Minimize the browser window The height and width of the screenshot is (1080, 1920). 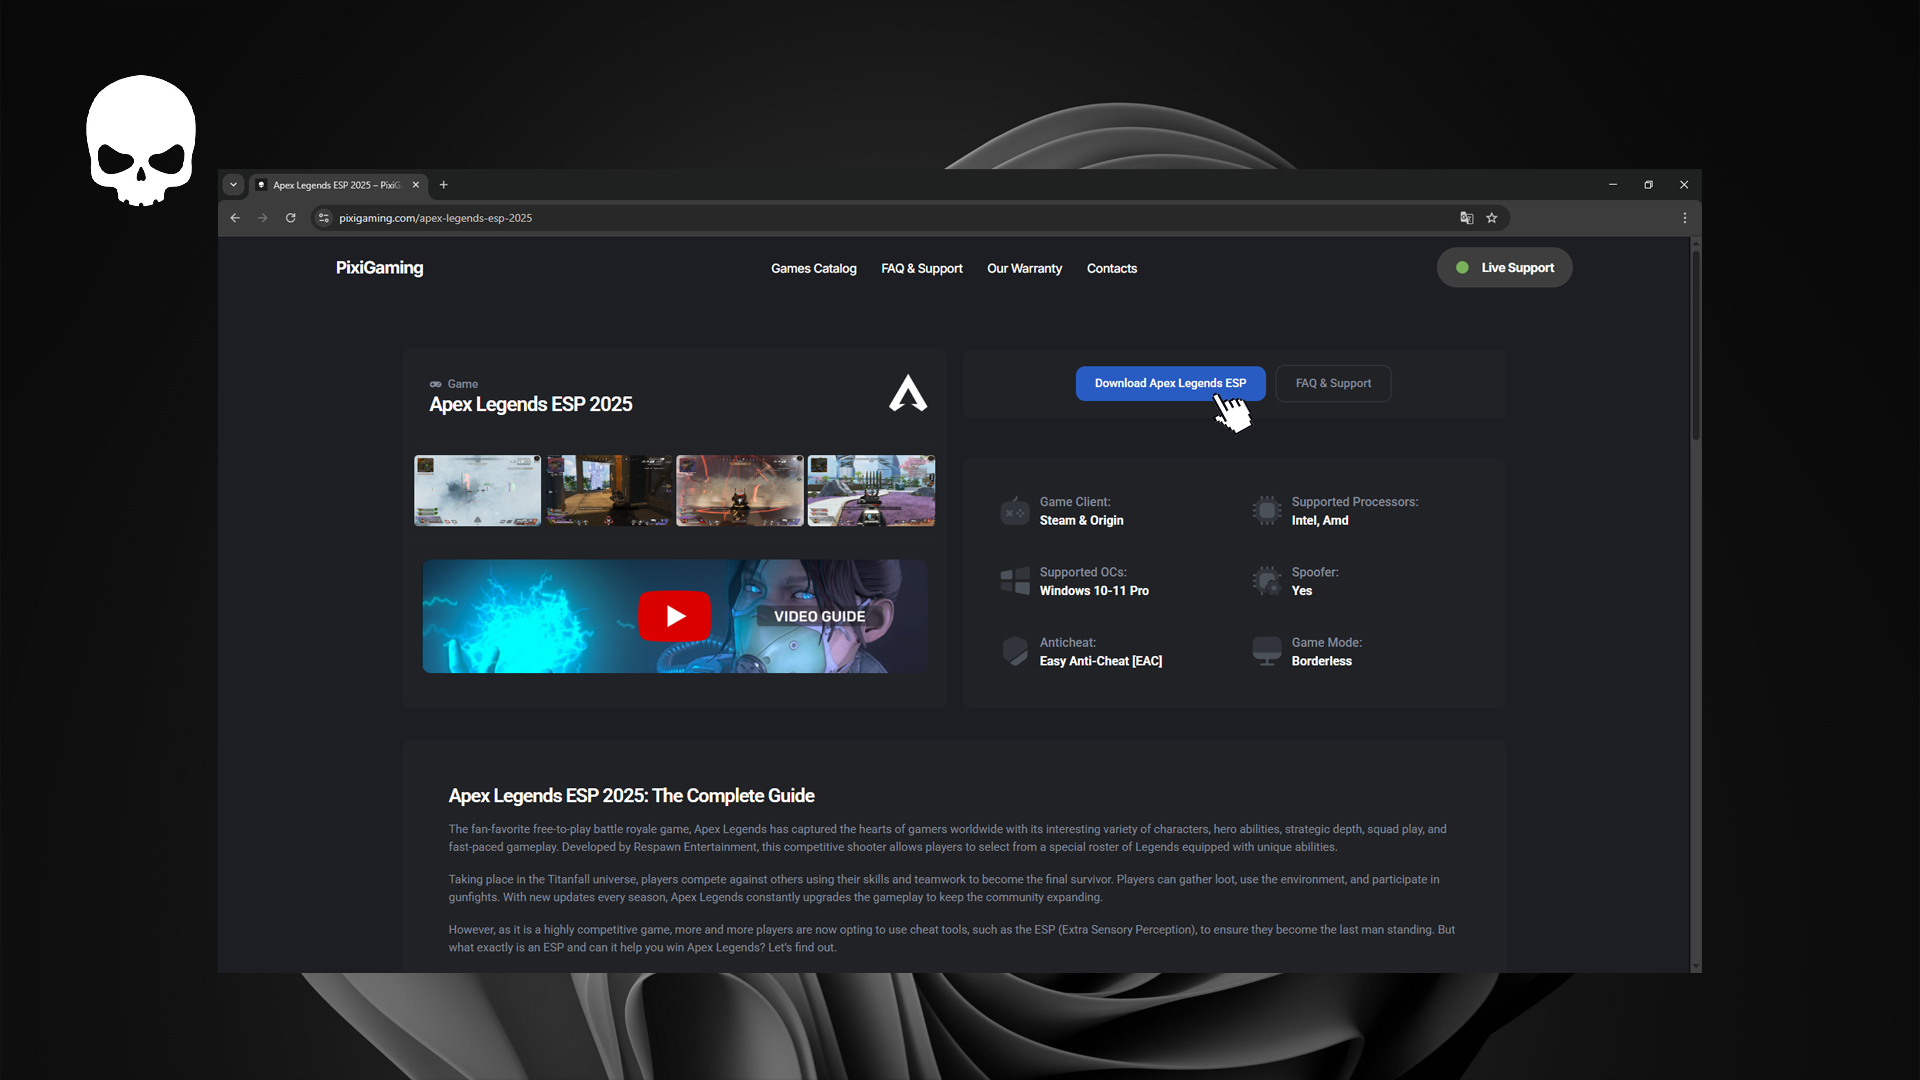pyautogui.click(x=1613, y=185)
